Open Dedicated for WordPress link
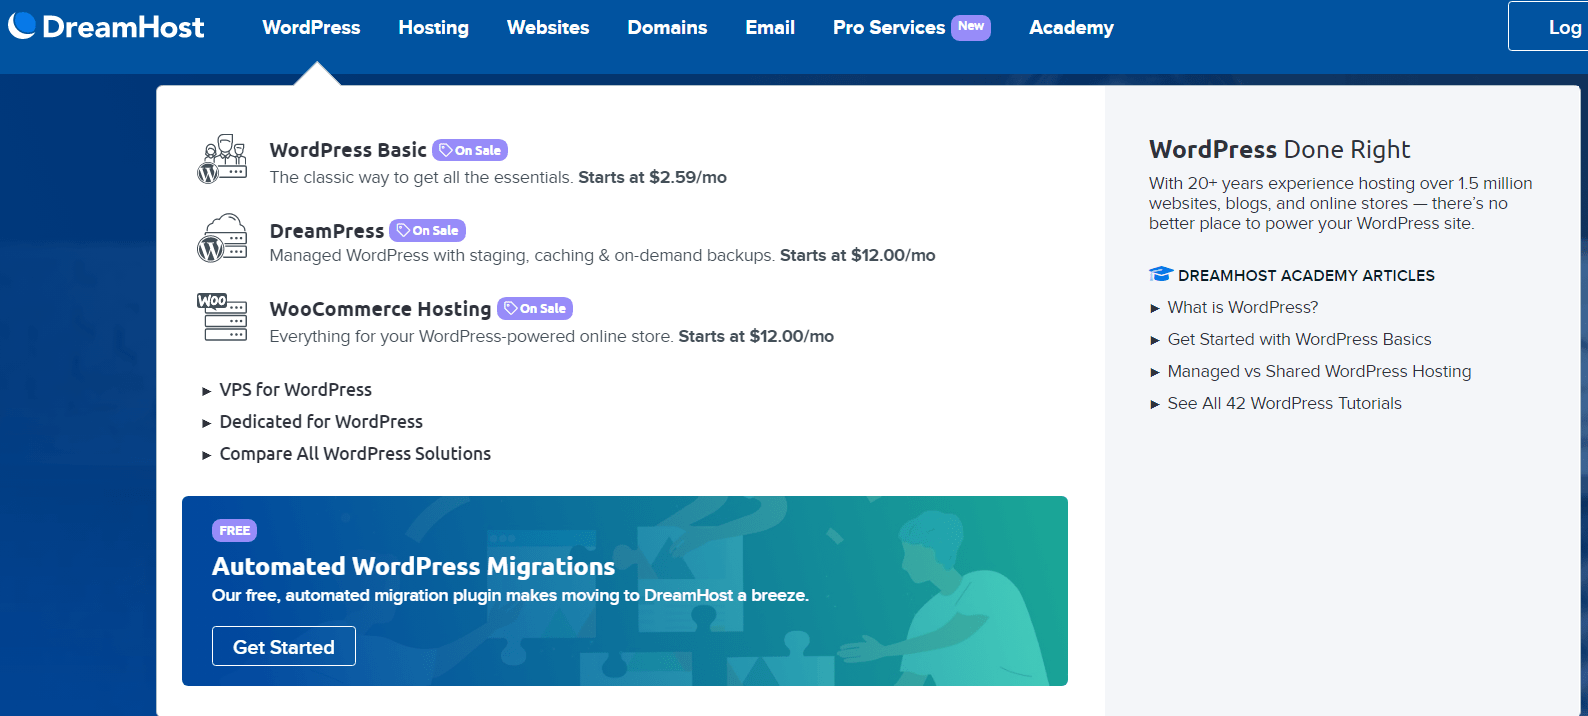The height and width of the screenshot is (716, 1588). (321, 422)
